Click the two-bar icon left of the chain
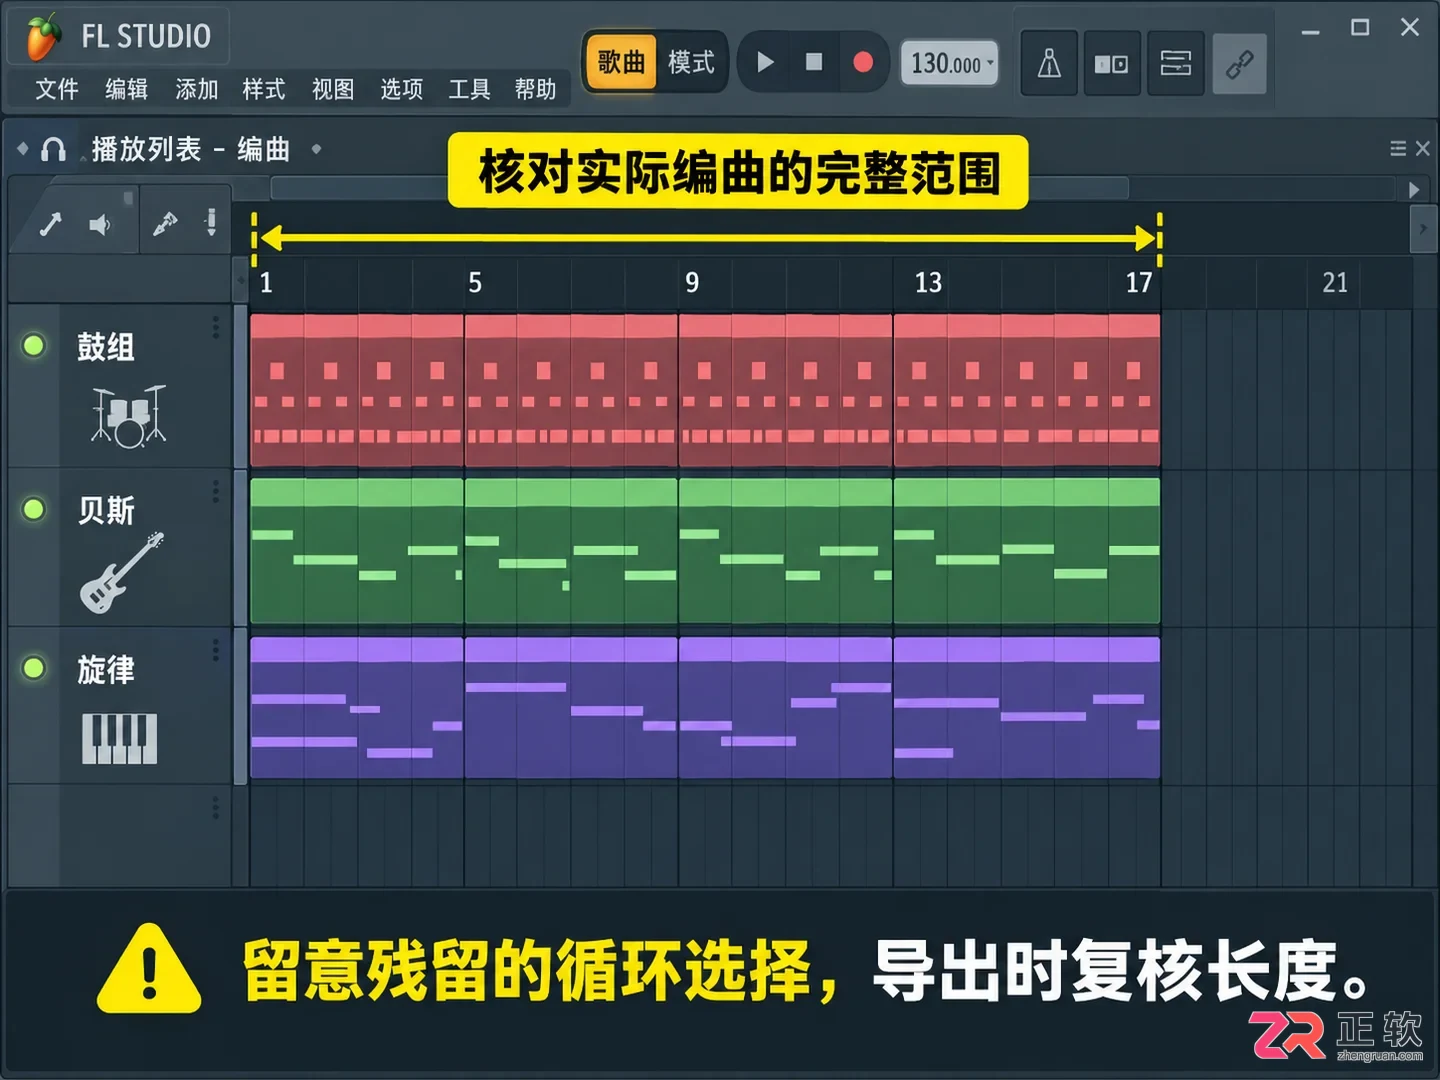Screen dimensions: 1440x1080 (x=1175, y=64)
